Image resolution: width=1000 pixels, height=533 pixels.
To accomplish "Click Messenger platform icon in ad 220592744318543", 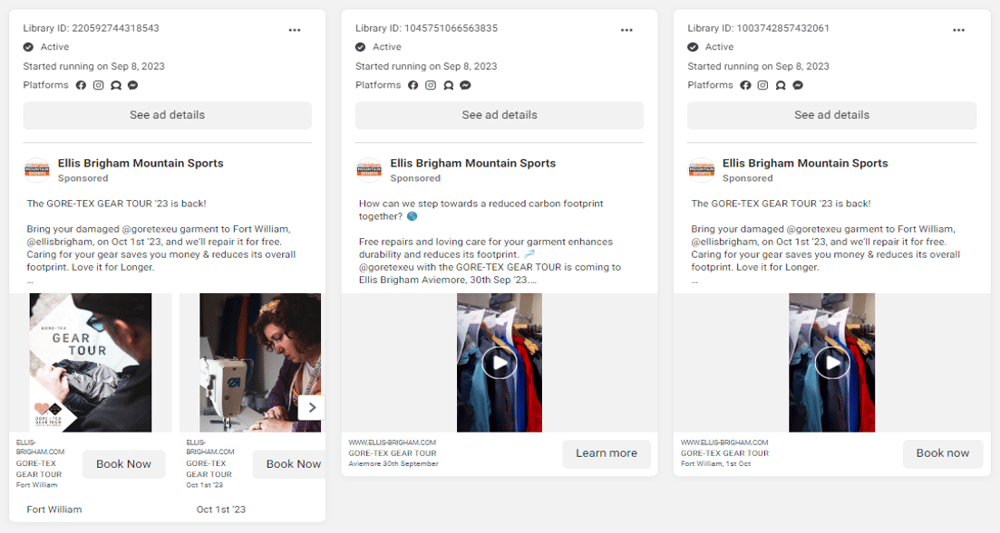I will (133, 85).
